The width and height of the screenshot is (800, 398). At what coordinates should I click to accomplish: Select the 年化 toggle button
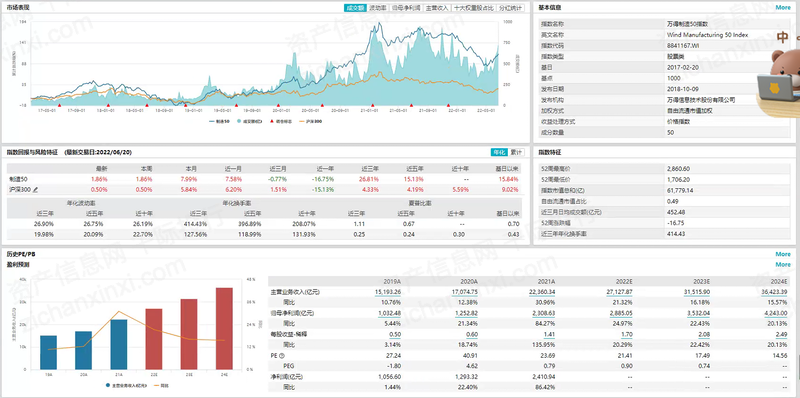[x=499, y=152]
